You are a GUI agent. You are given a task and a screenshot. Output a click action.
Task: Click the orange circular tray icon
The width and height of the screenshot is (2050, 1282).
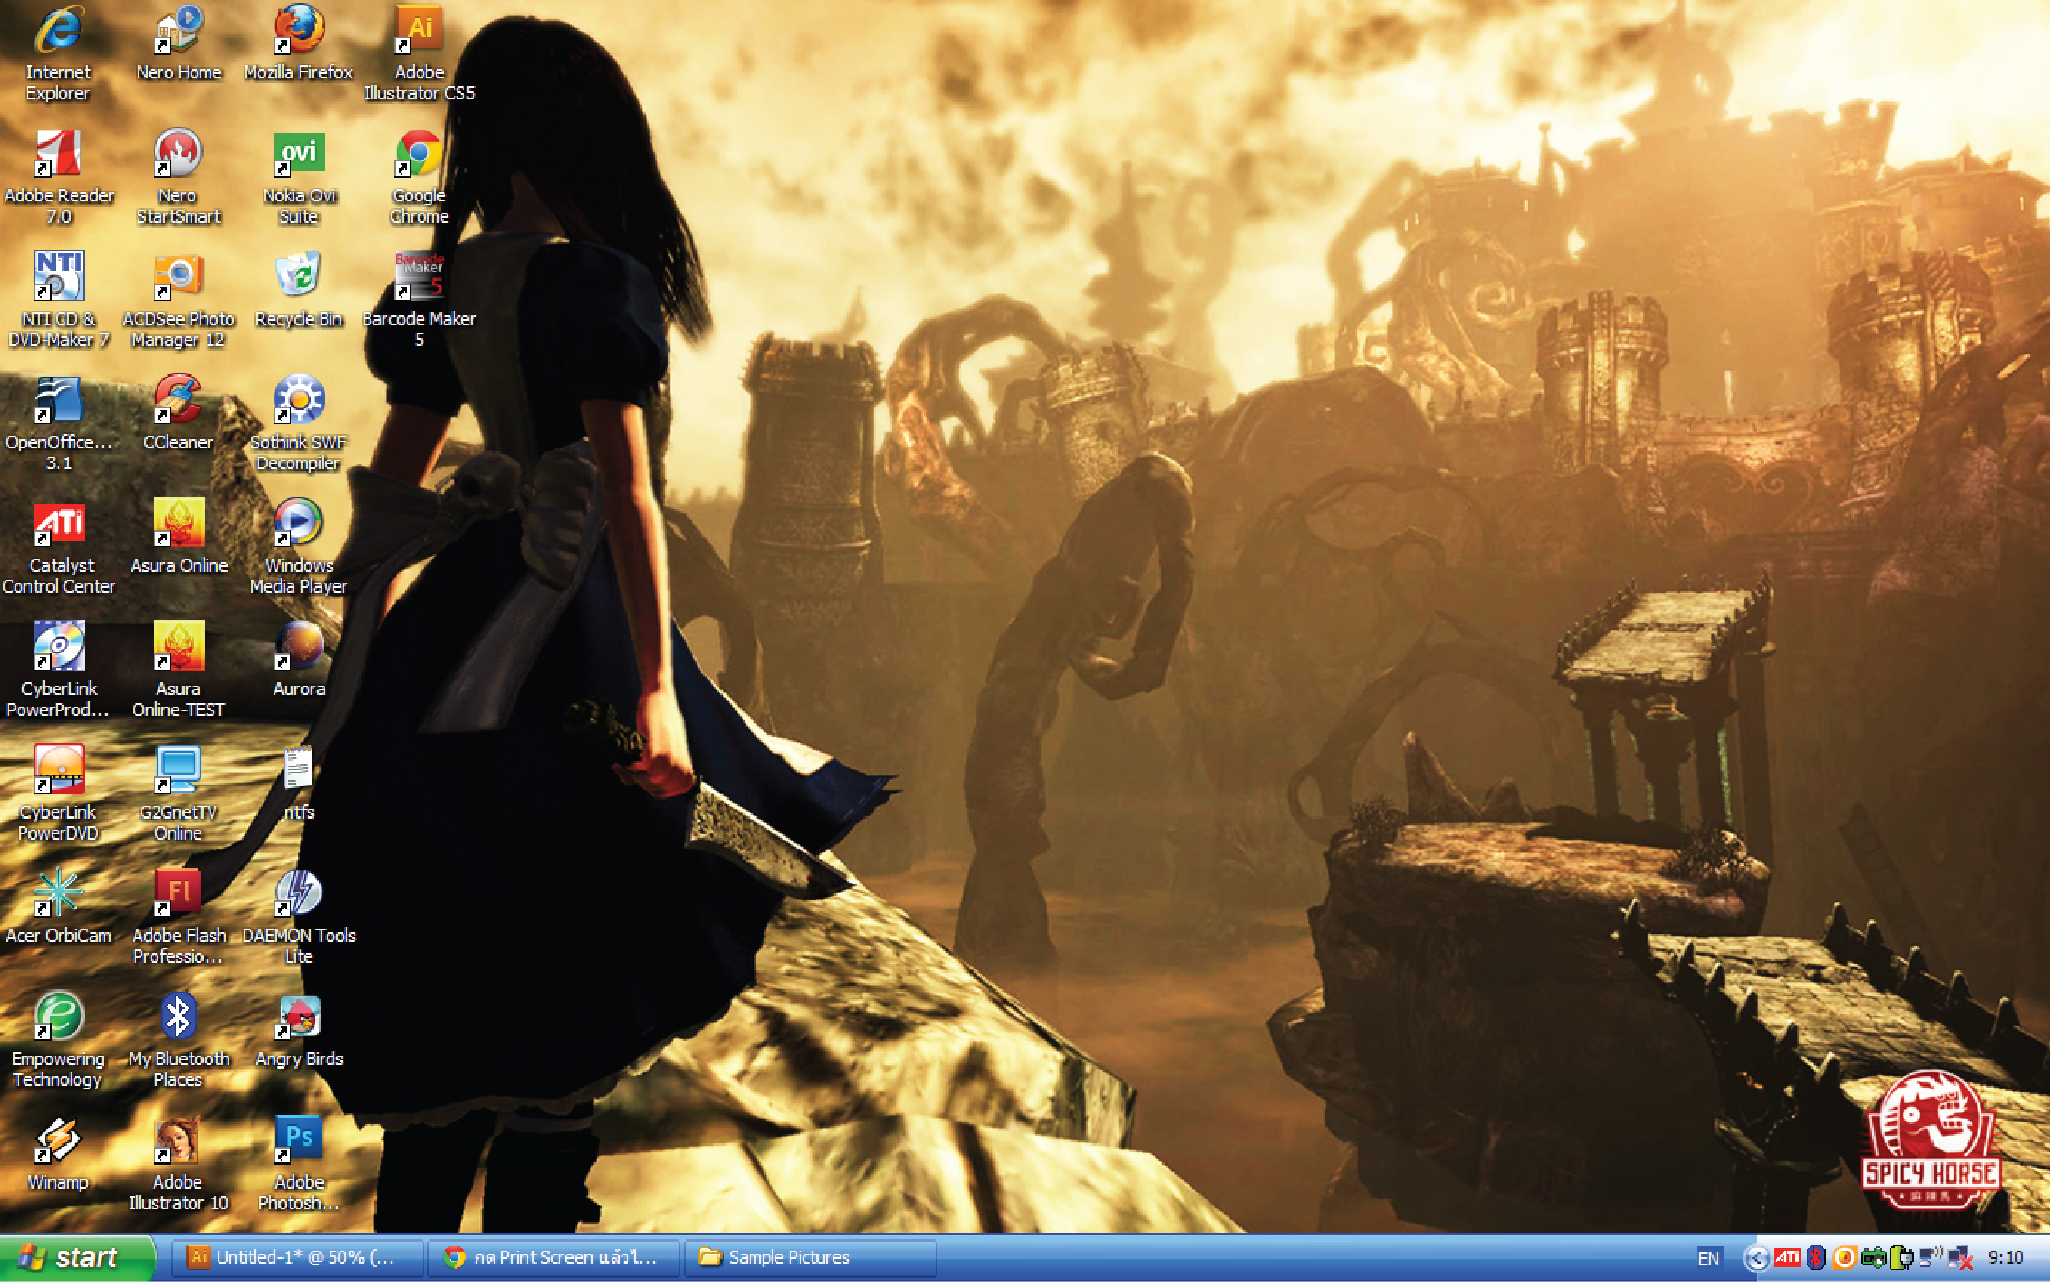(1845, 1258)
